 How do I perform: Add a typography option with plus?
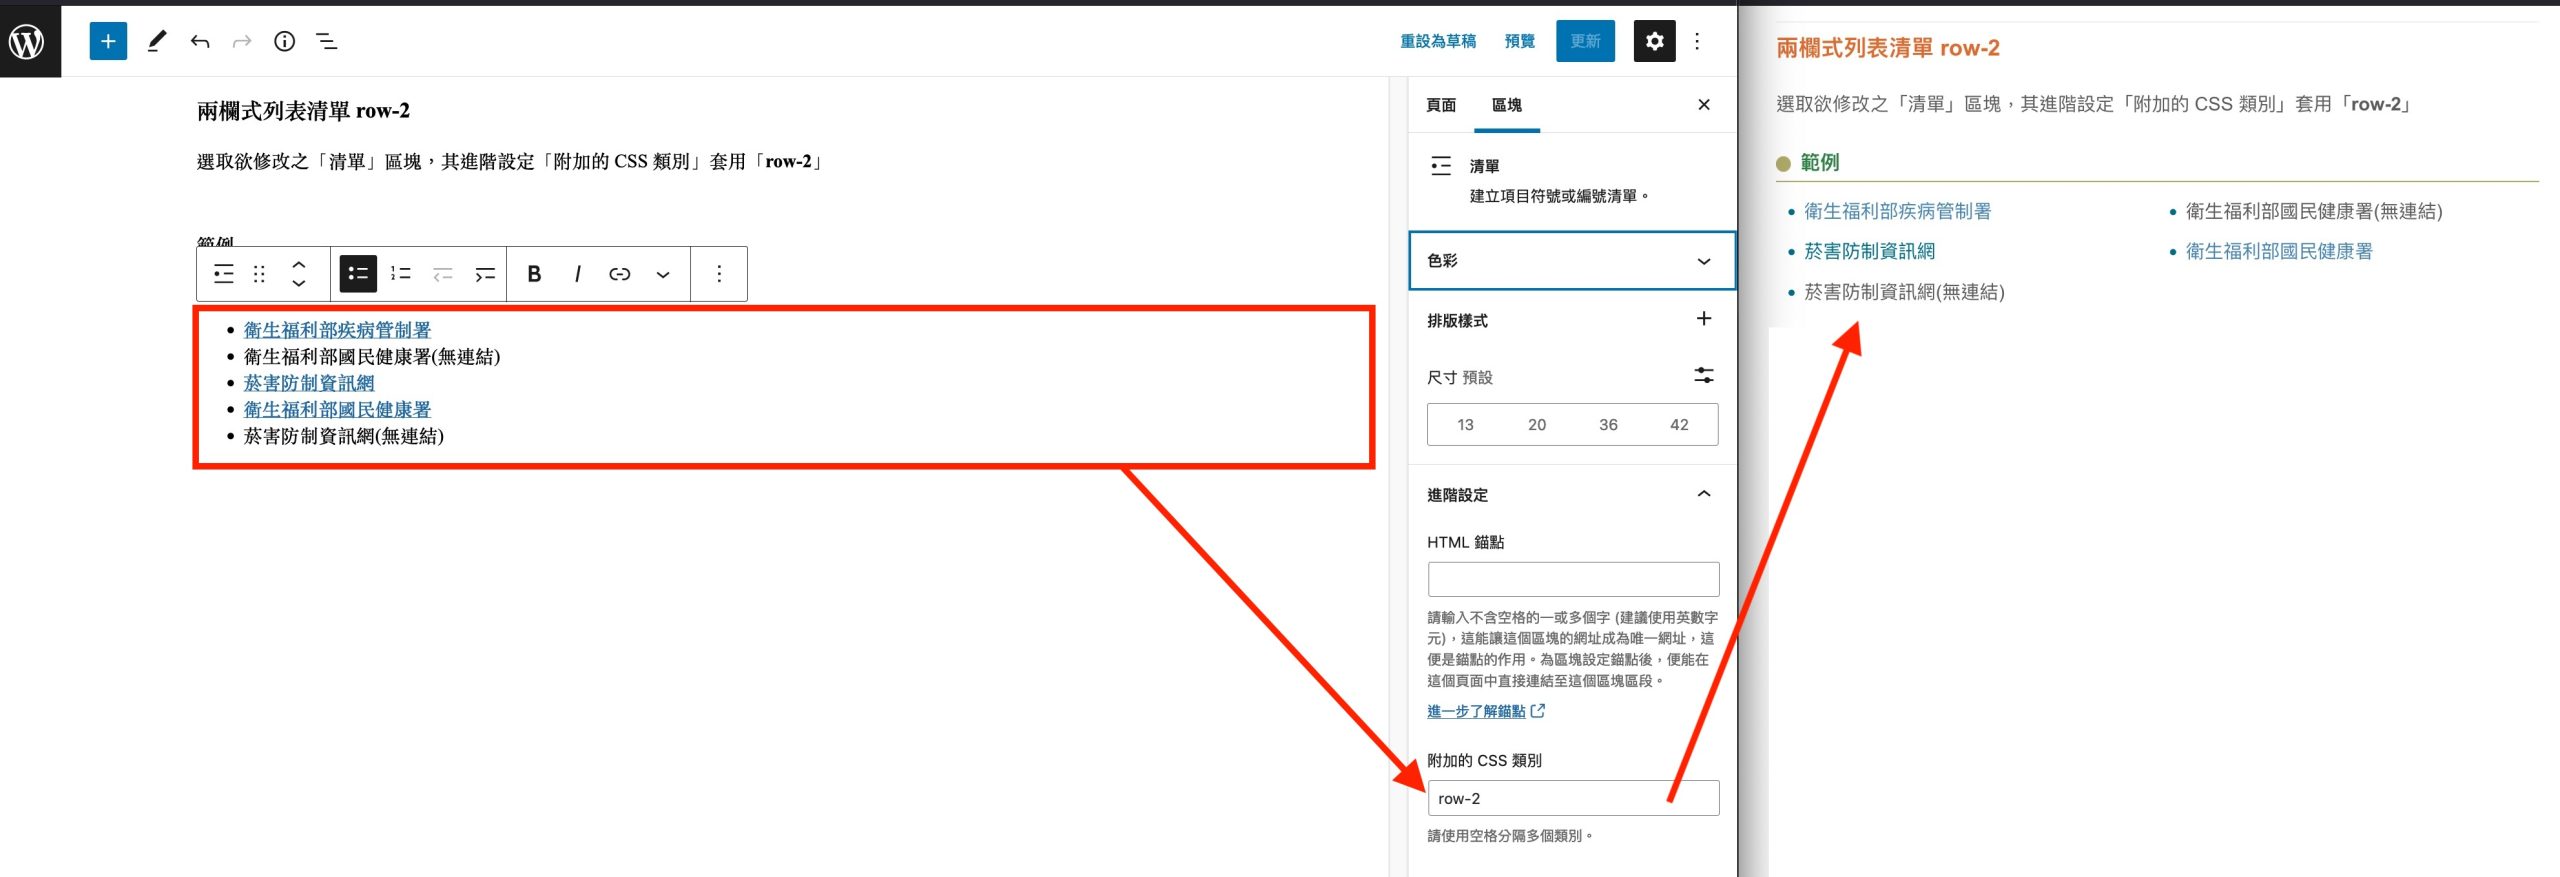pos(1704,319)
